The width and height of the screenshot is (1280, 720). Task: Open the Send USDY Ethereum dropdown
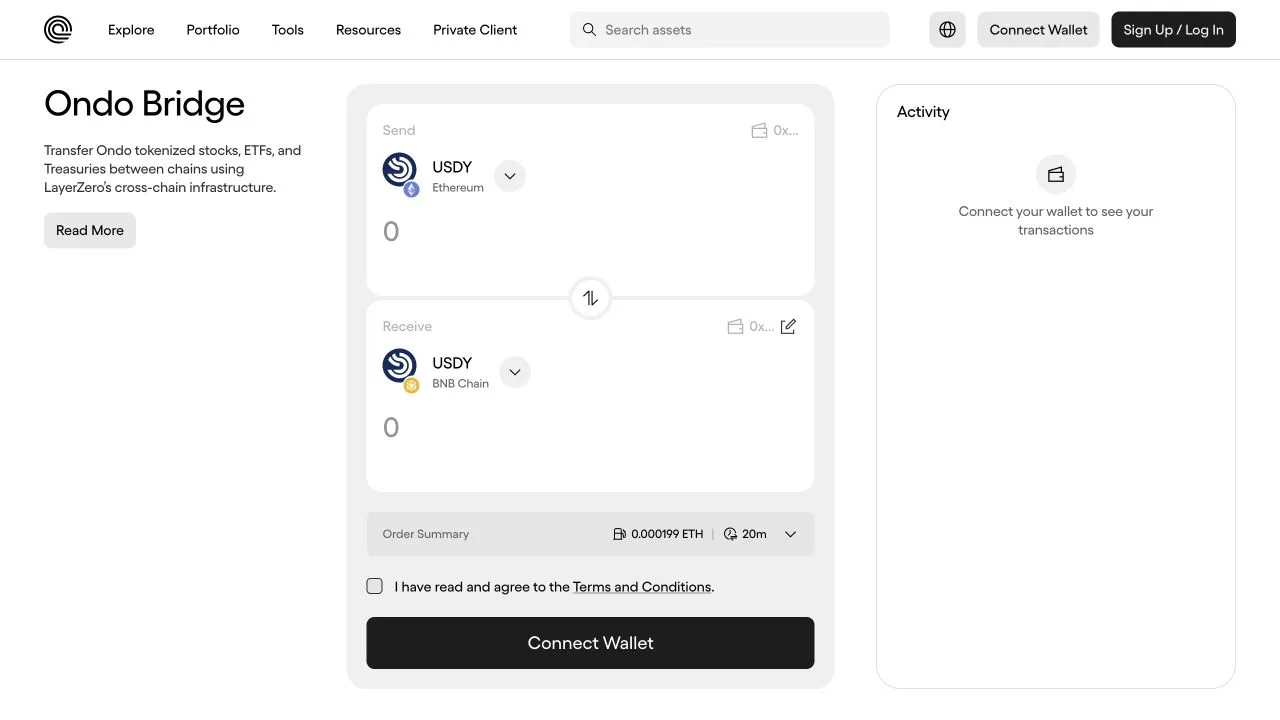pyautogui.click(x=510, y=176)
